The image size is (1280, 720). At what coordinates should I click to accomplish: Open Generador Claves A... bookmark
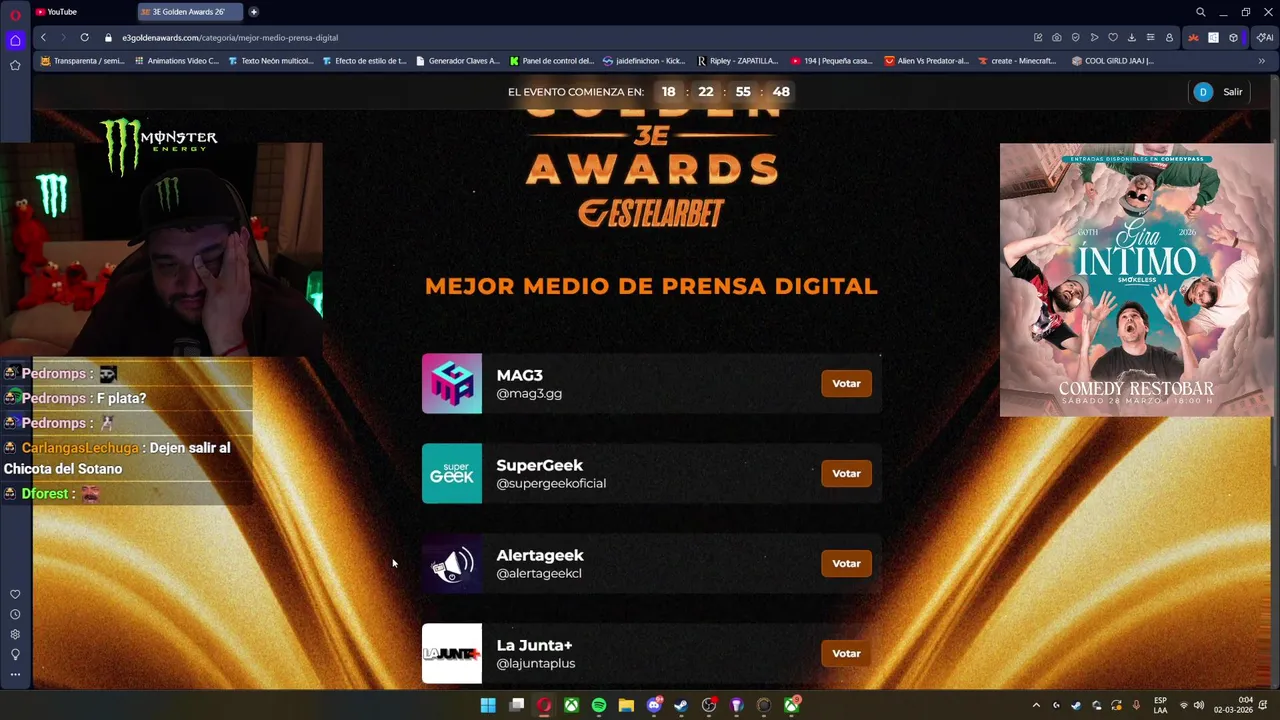pos(457,61)
